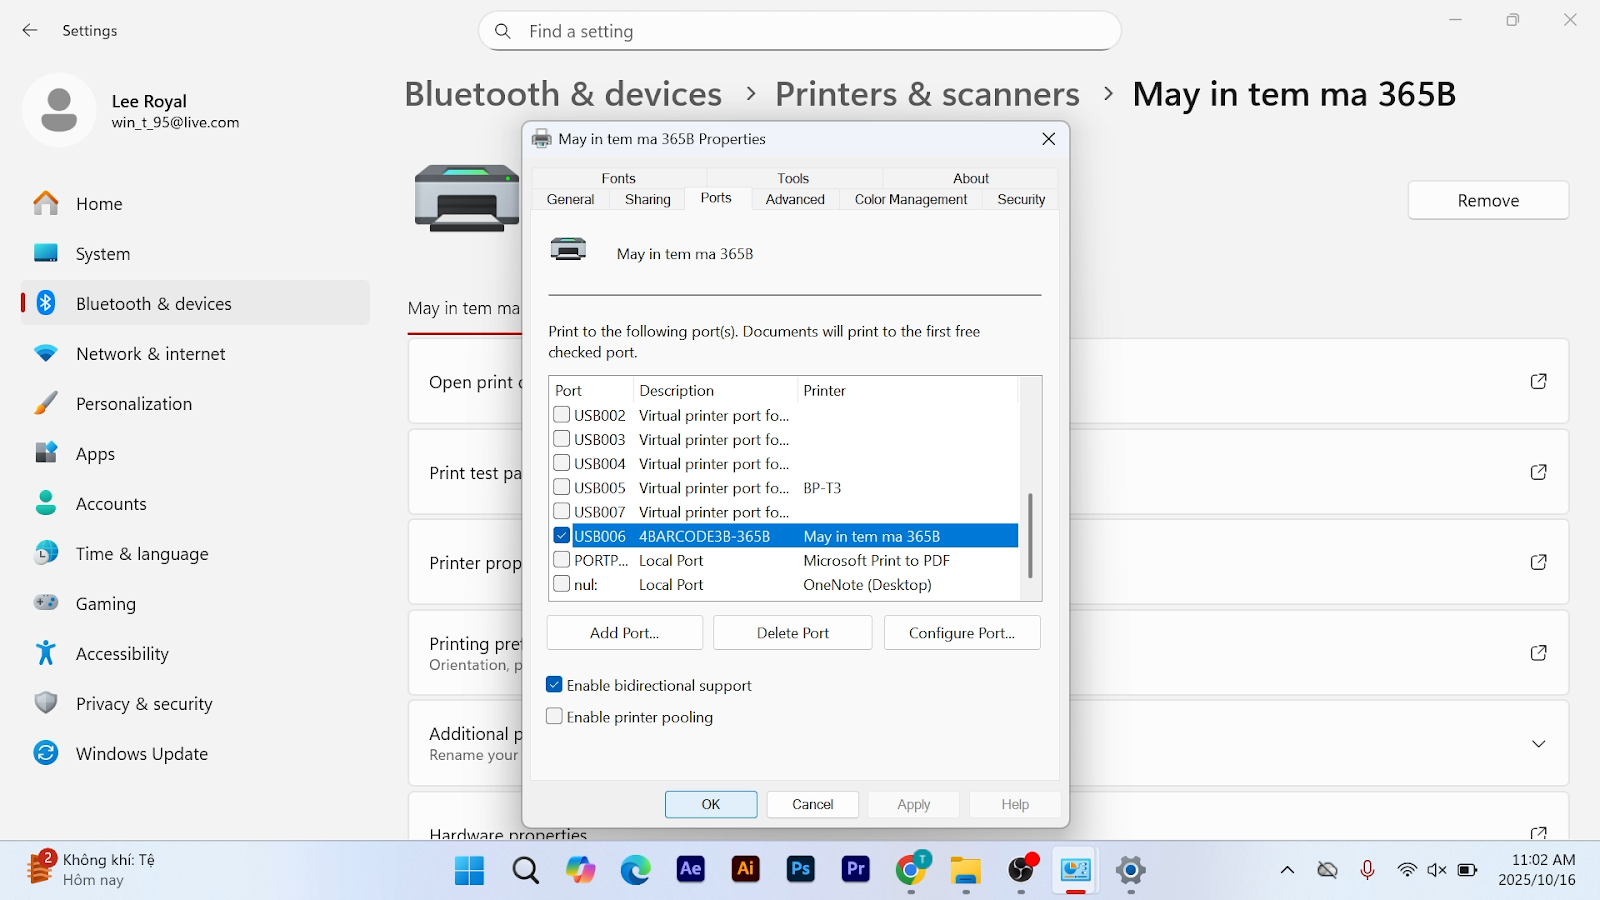Click the Configure Port button
This screenshot has width=1600, height=900.
tap(961, 633)
